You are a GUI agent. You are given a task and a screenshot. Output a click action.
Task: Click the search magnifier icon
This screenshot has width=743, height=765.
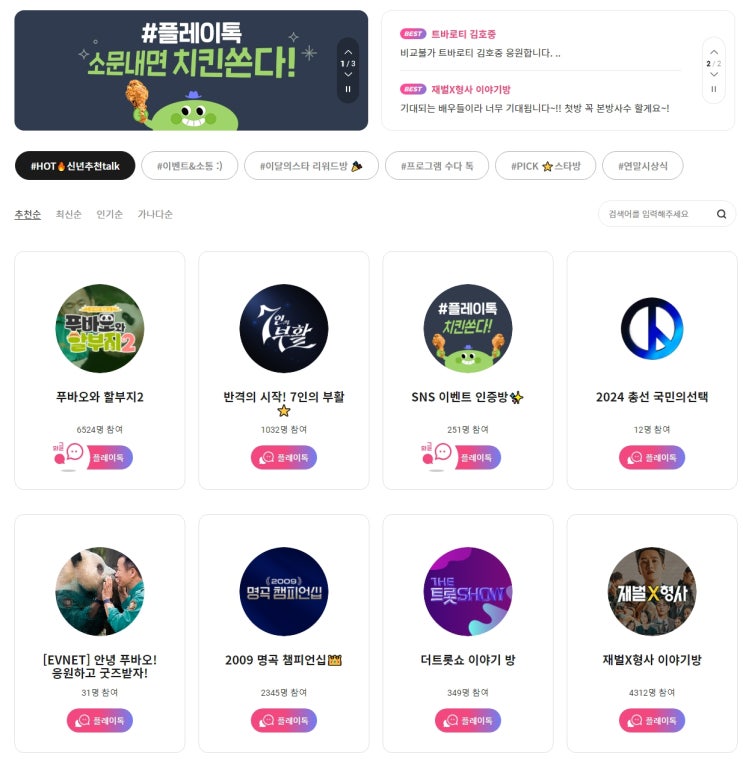(x=721, y=214)
